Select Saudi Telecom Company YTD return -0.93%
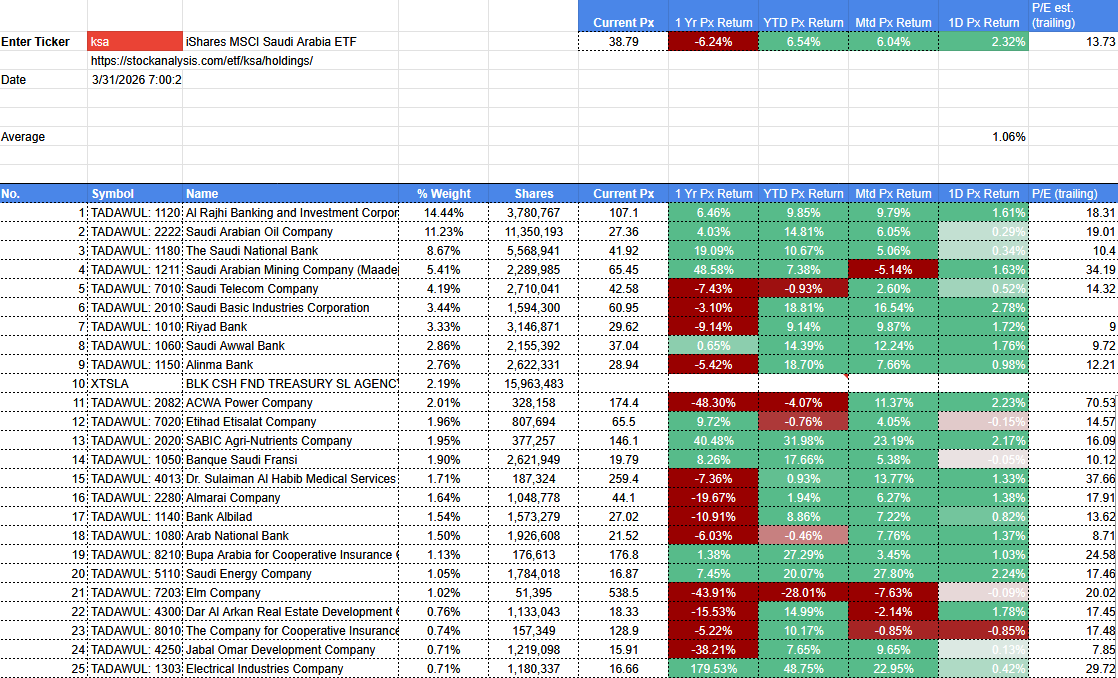Screen dimensions: 1118x678 tap(803, 289)
